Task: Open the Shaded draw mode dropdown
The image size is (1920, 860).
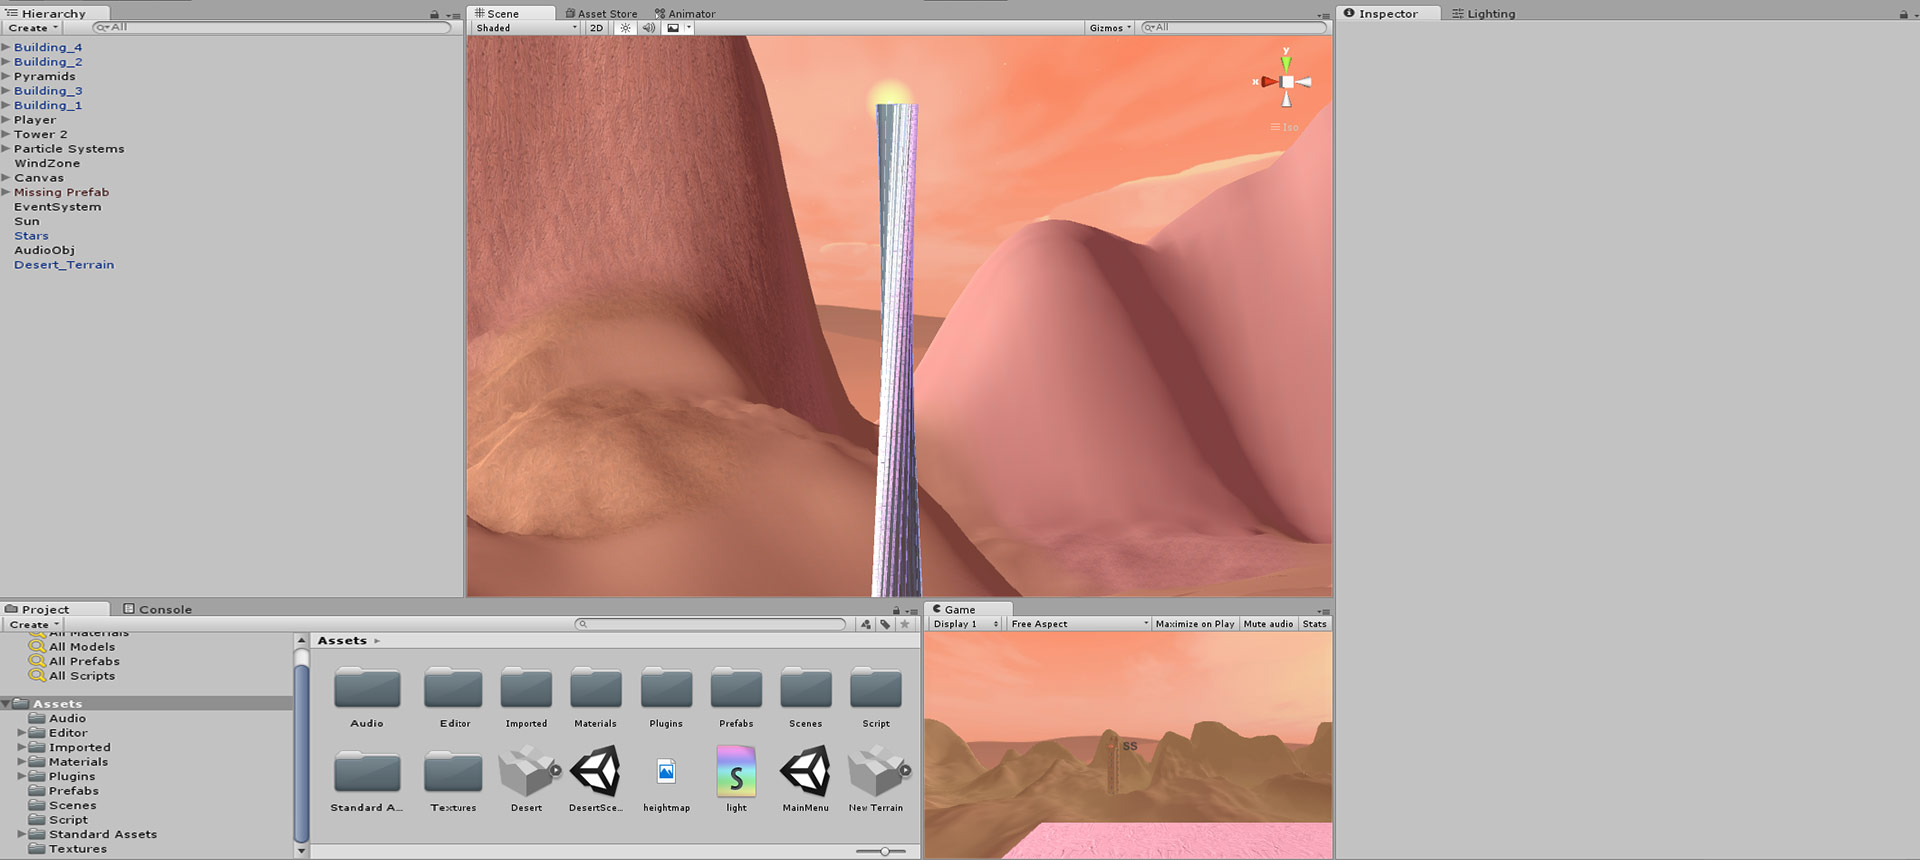Action: (526, 28)
